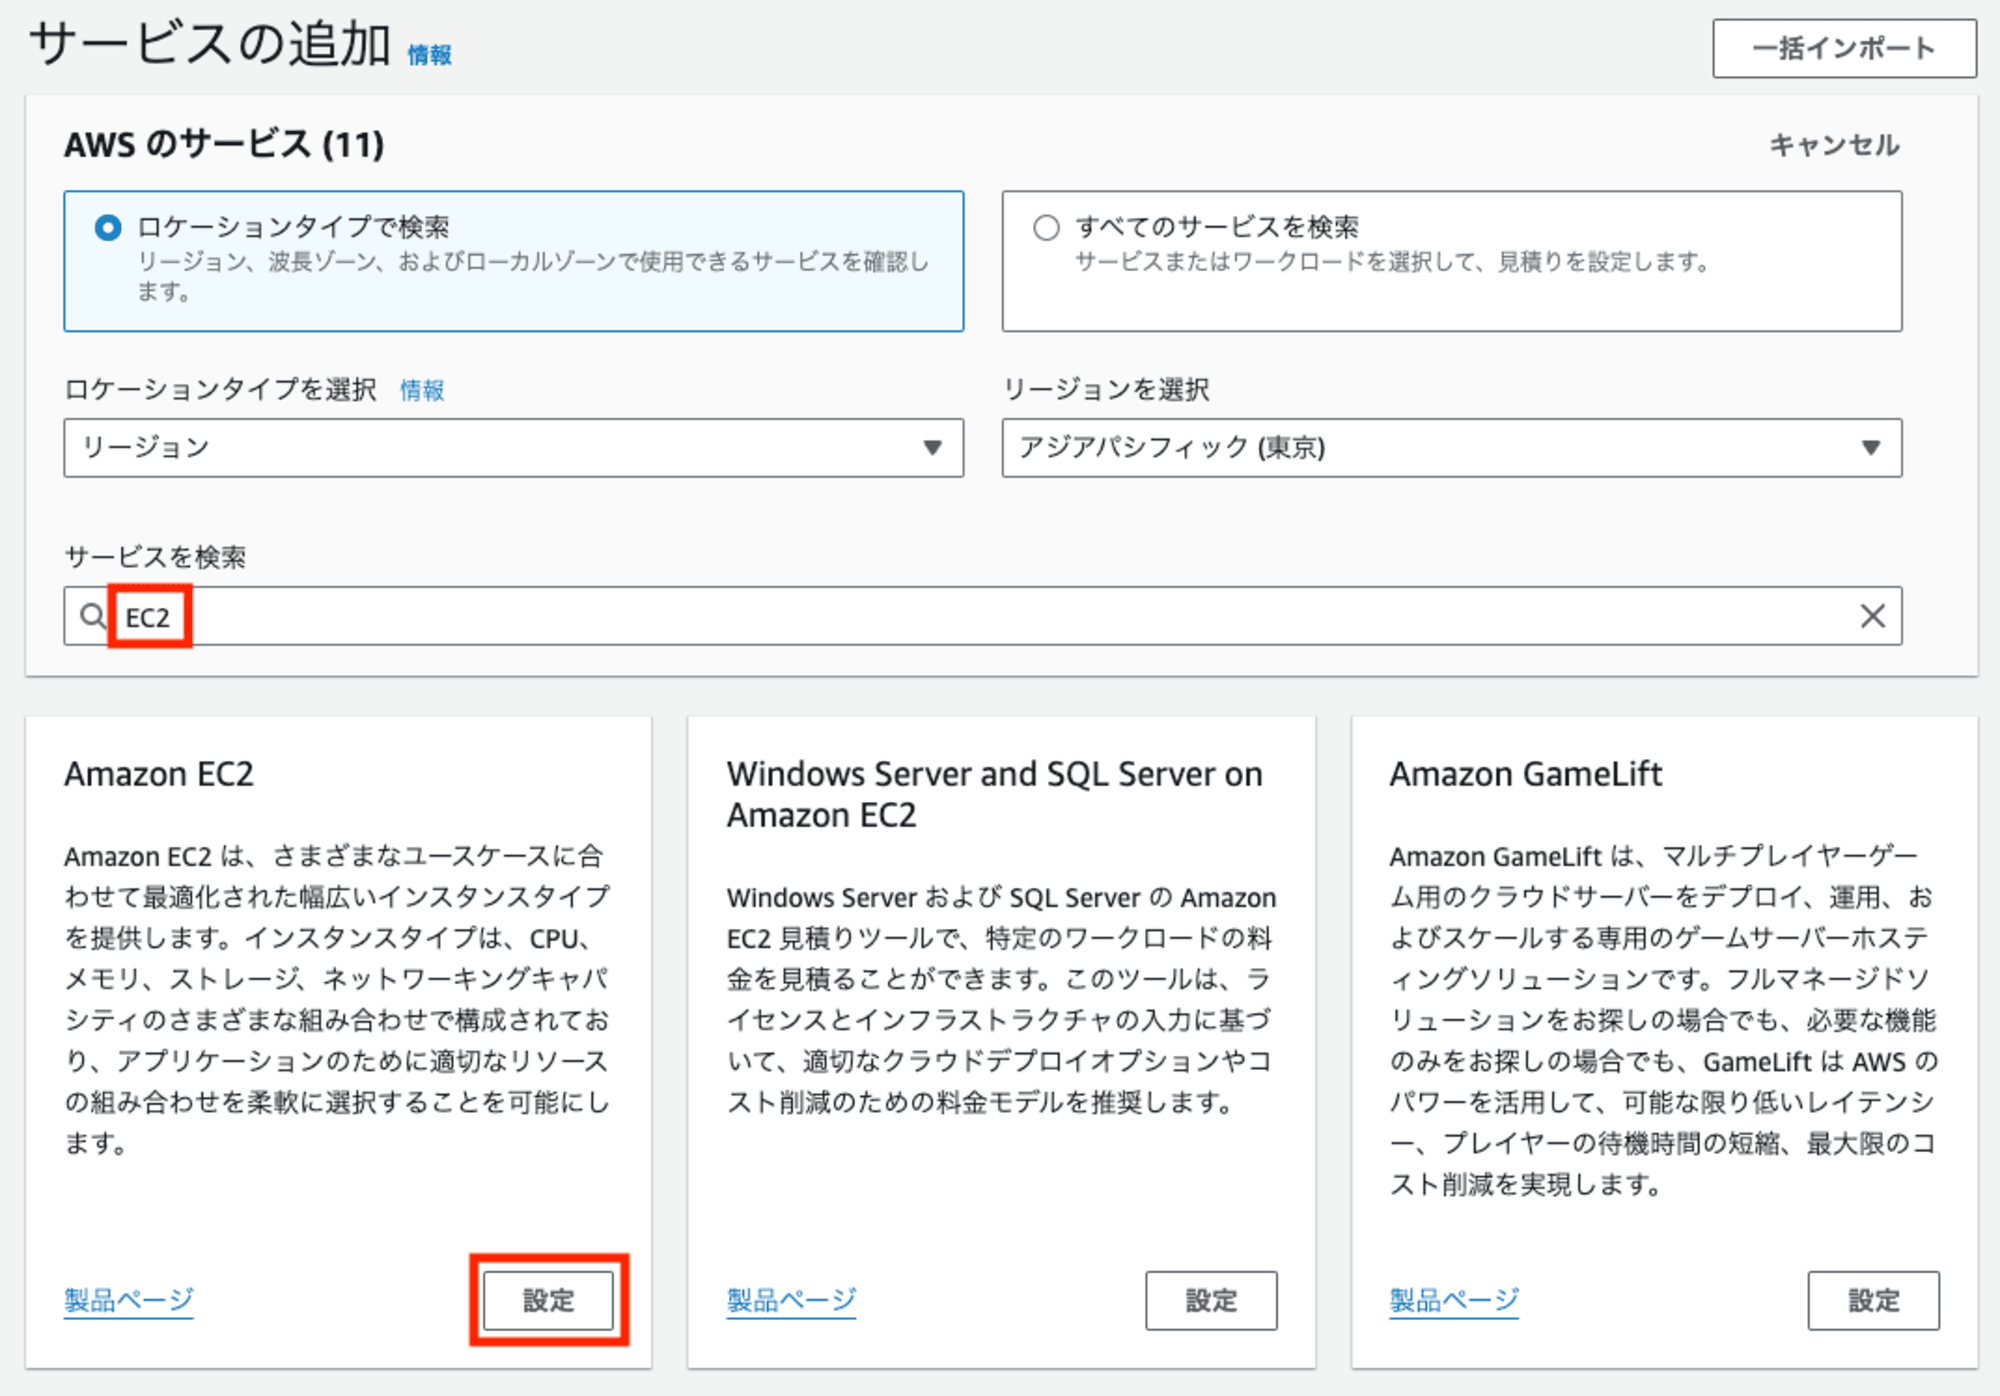Open 製品ページ link for Amazon EC2

(x=129, y=1300)
